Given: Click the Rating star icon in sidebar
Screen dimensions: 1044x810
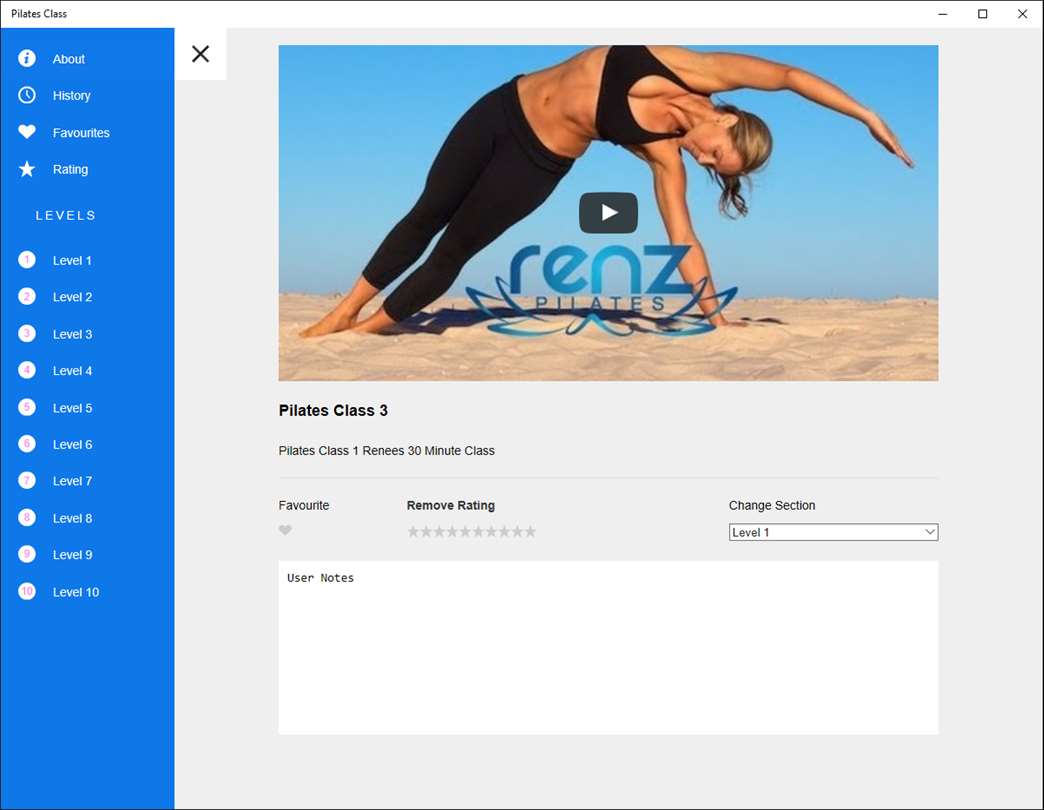Looking at the screenshot, I should click(x=27, y=169).
